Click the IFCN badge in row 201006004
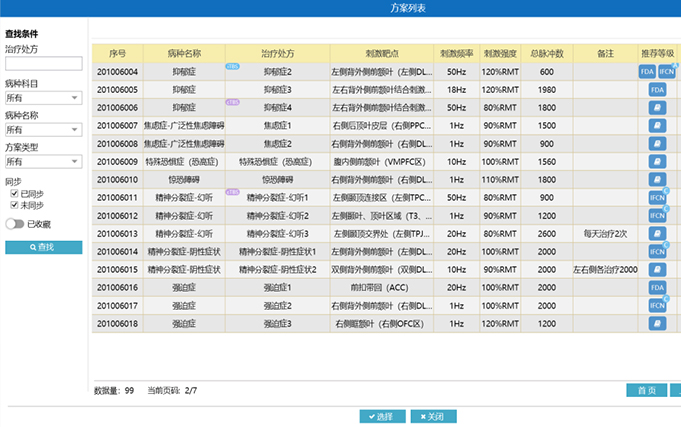 pyautogui.click(x=668, y=72)
